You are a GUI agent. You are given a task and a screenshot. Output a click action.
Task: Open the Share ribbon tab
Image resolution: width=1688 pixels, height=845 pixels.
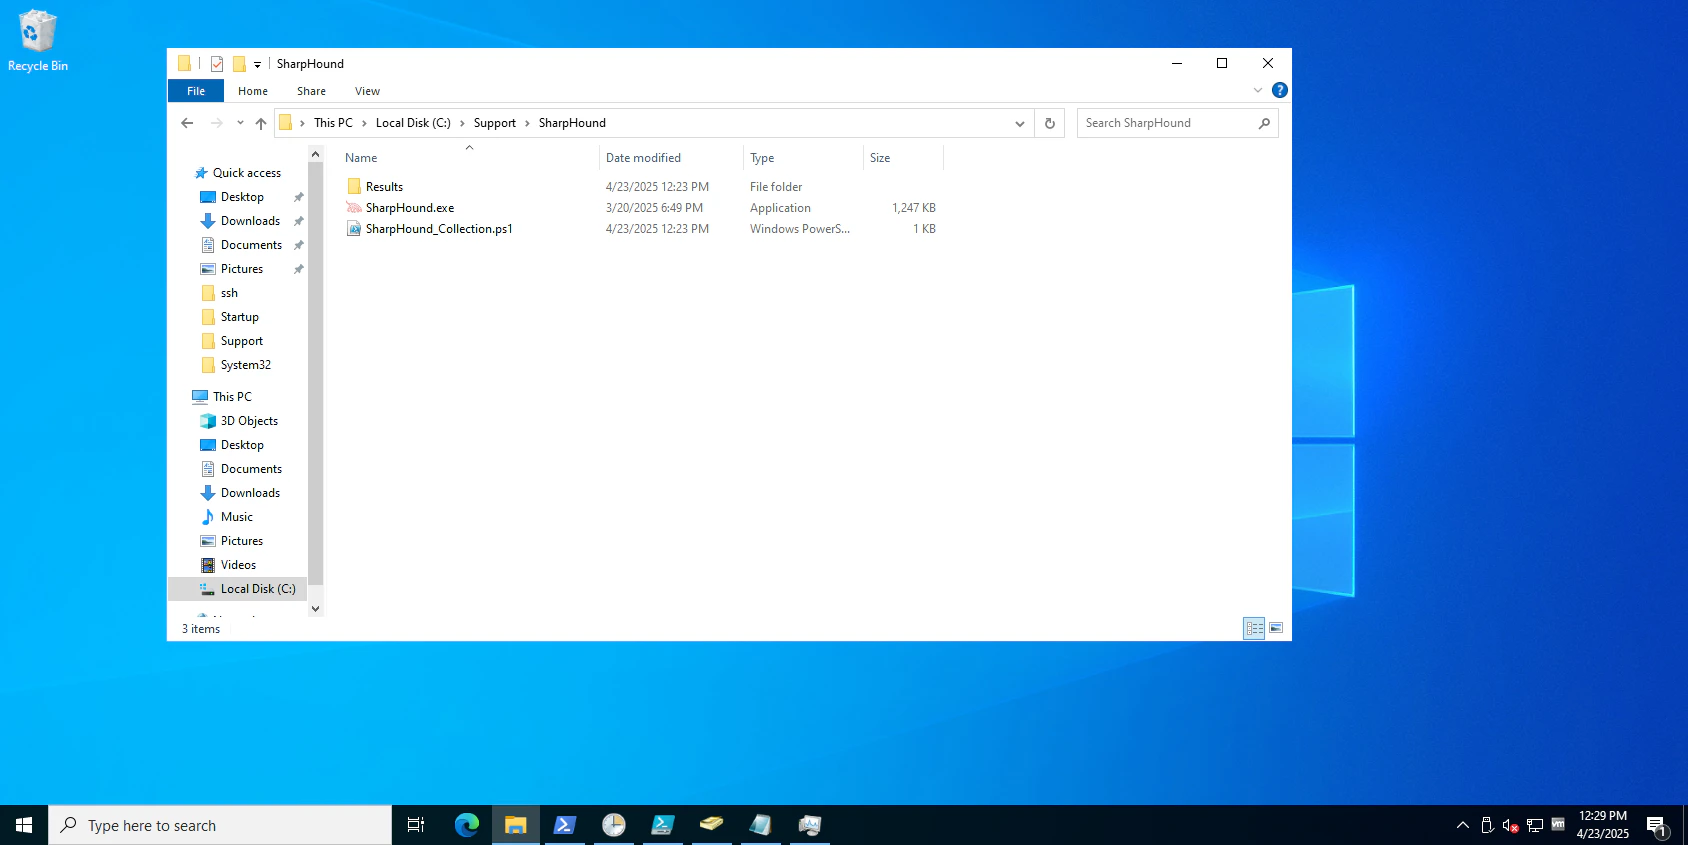click(311, 91)
